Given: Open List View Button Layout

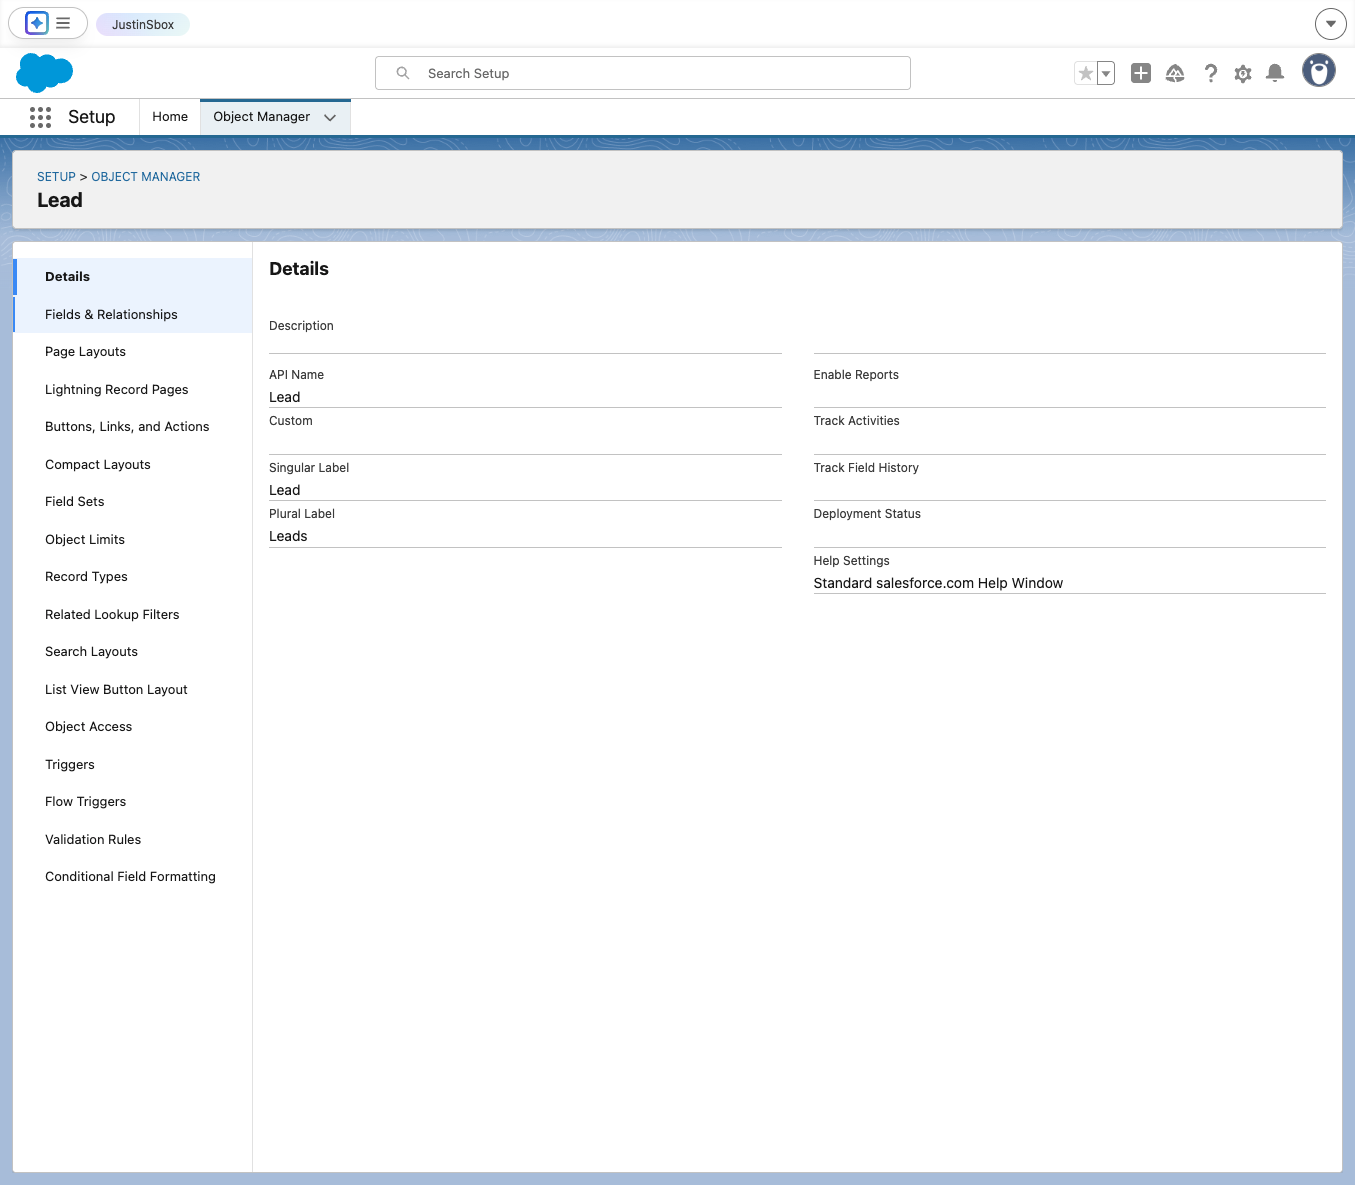Looking at the screenshot, I should tap(133, 689).
